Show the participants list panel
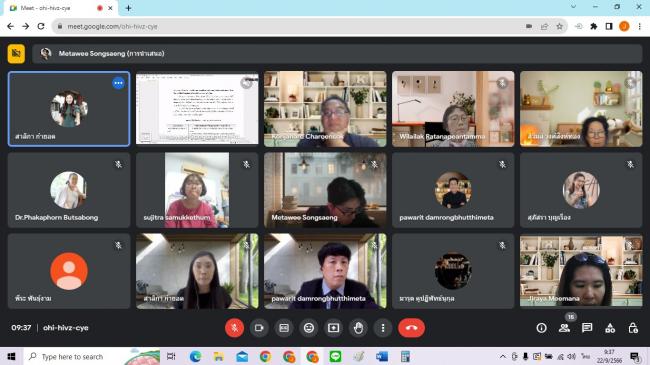The width and height of the screenshot is (650, 365). coord(564,328)
